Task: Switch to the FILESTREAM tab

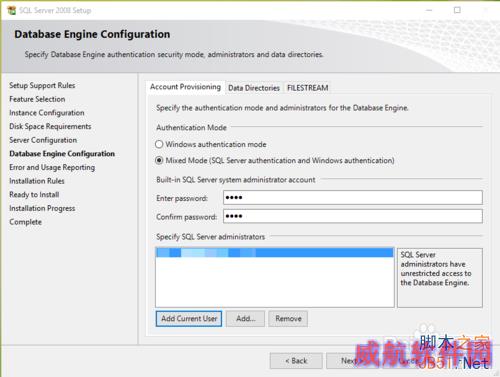Action: point(307,88)
